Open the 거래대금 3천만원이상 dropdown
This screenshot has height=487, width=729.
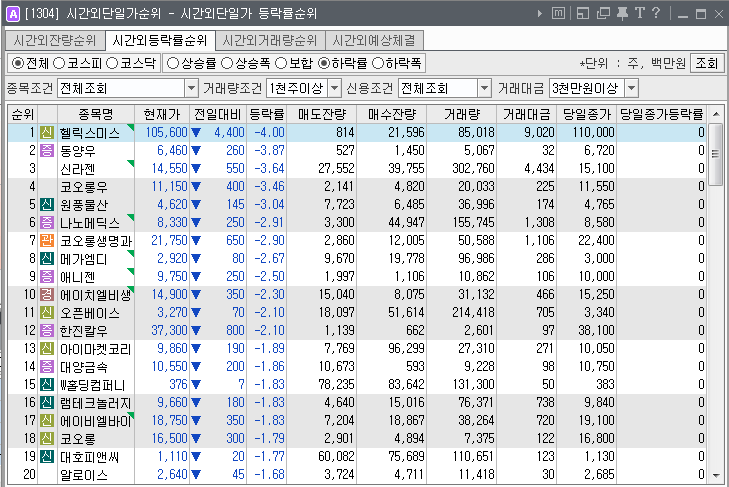click(x=631, y=88)
